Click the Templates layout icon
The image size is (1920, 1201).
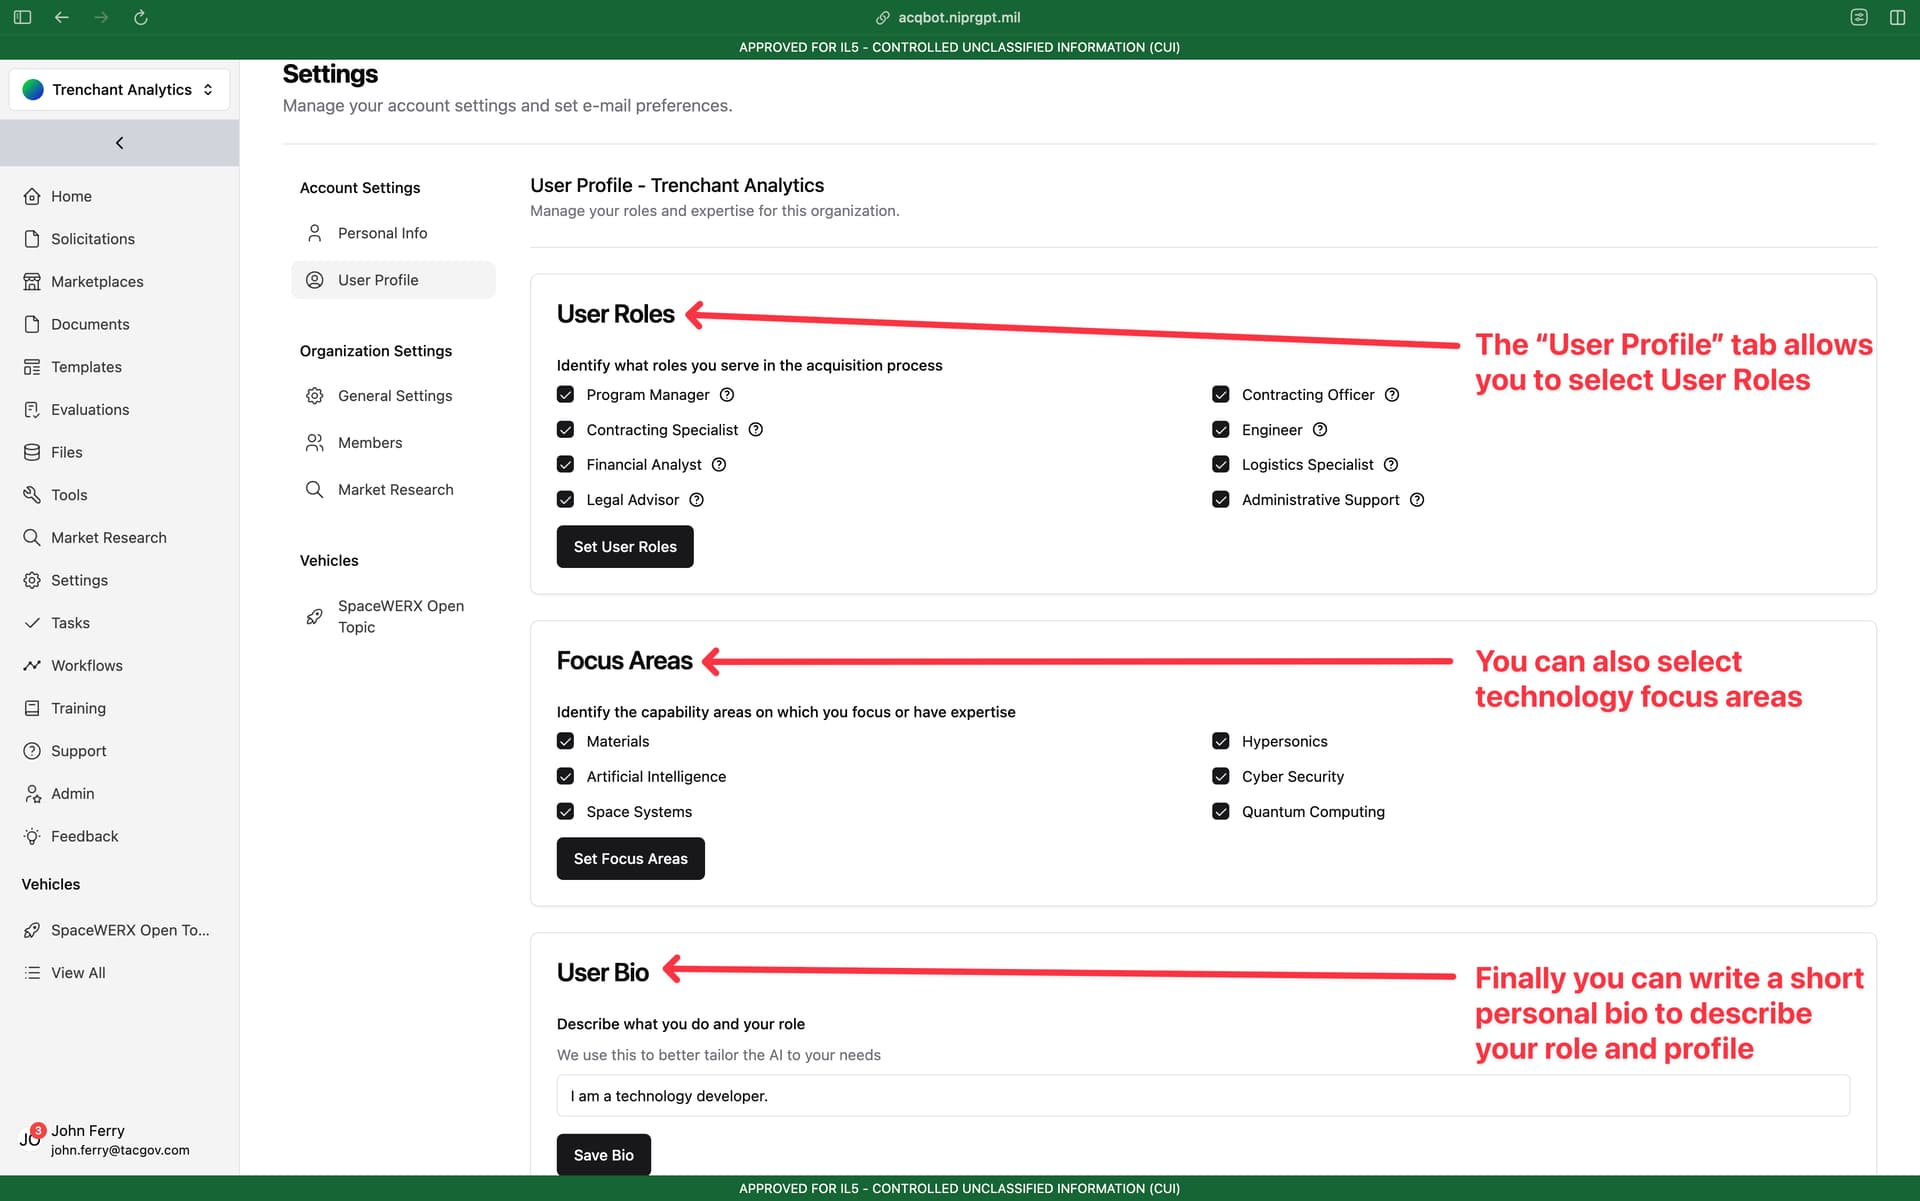(x=32, y=367)
